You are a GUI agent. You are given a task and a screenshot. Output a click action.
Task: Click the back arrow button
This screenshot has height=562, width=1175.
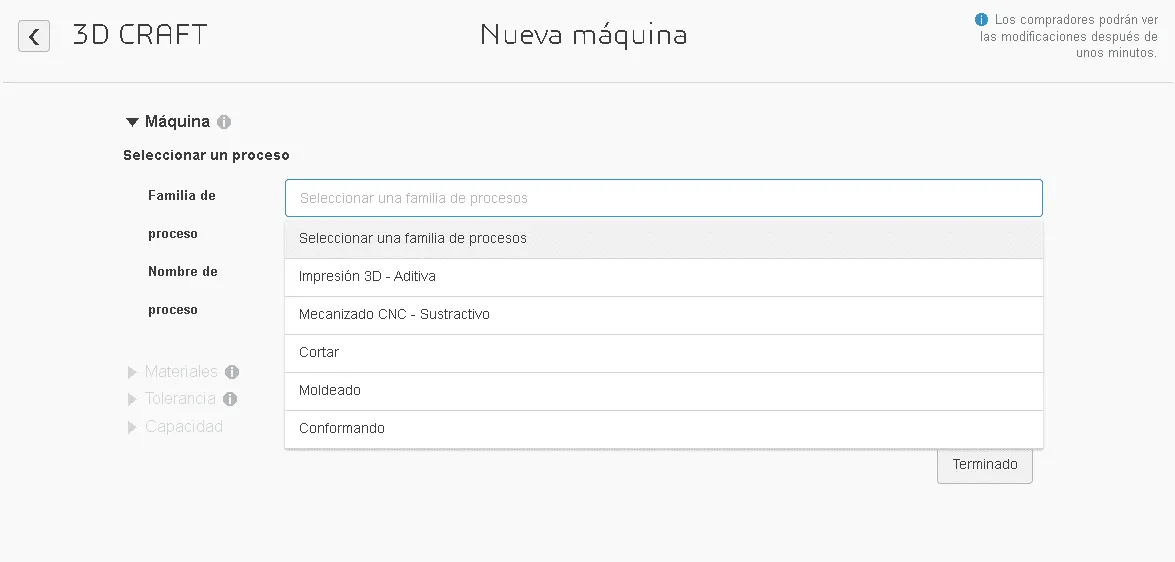tap(34, 37)
